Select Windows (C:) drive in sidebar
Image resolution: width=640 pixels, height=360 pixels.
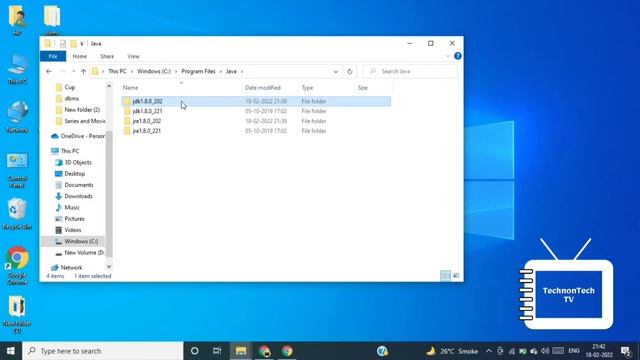coord(81,241)
